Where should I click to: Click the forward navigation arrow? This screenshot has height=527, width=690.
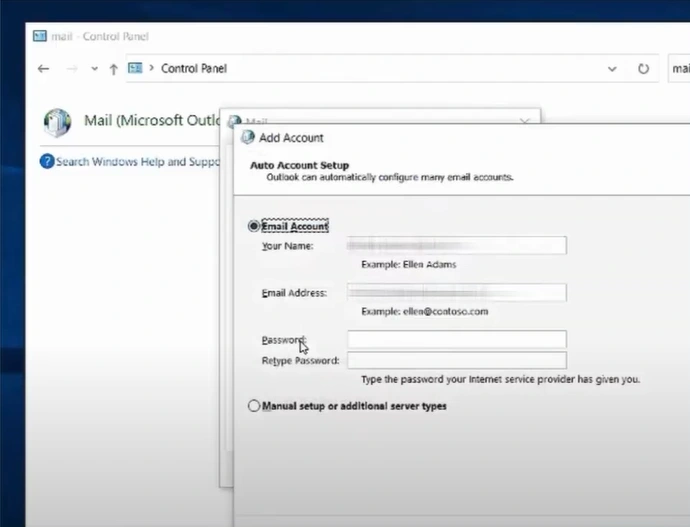(72, 69)
